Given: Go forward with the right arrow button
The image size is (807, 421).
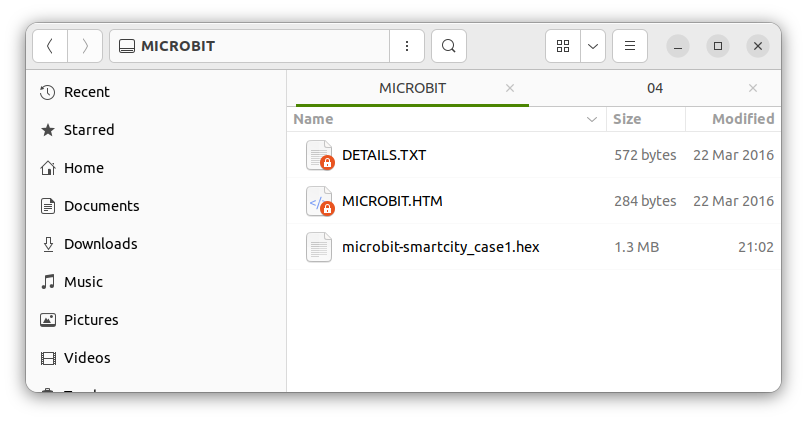Looking at the screenshot, I should 85,46.
